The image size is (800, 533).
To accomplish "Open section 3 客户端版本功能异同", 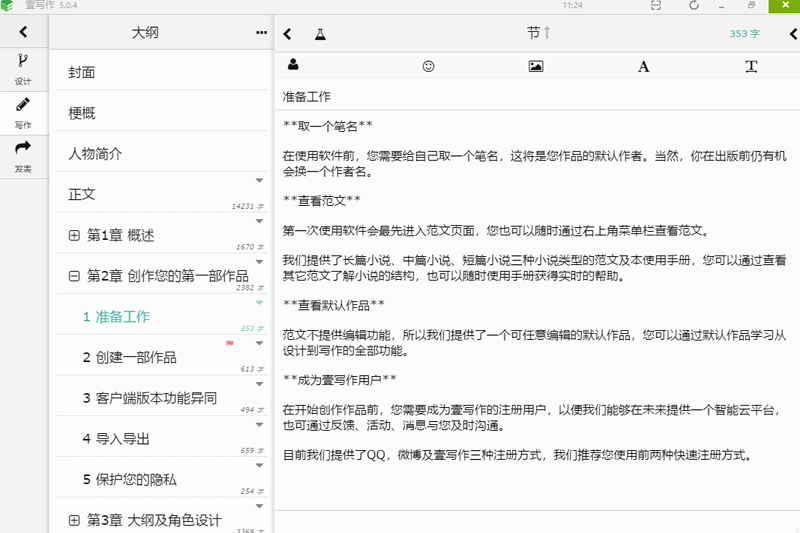I will [162, 398].
